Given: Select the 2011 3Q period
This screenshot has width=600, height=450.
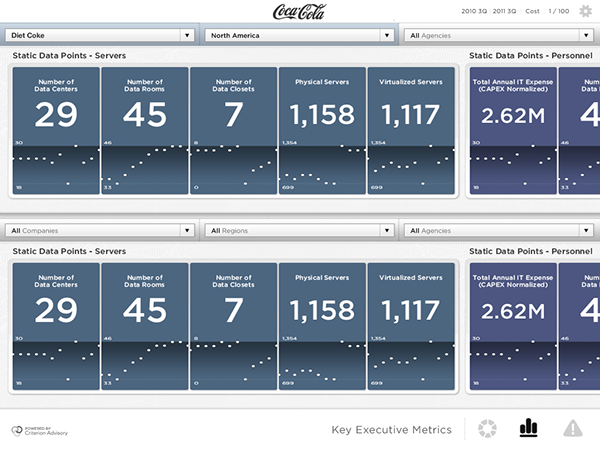Looking at the screenshot, I should (x=504, y=11).
